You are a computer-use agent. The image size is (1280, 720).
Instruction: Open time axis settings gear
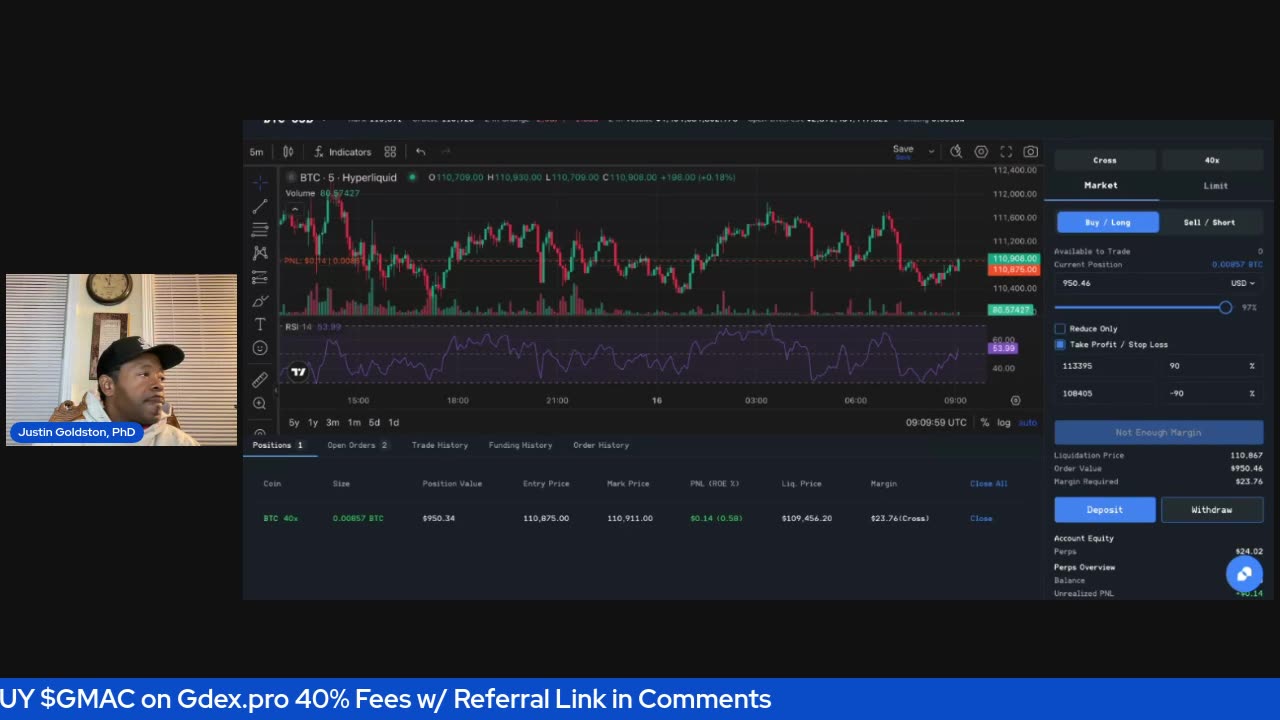point(1016,401)
